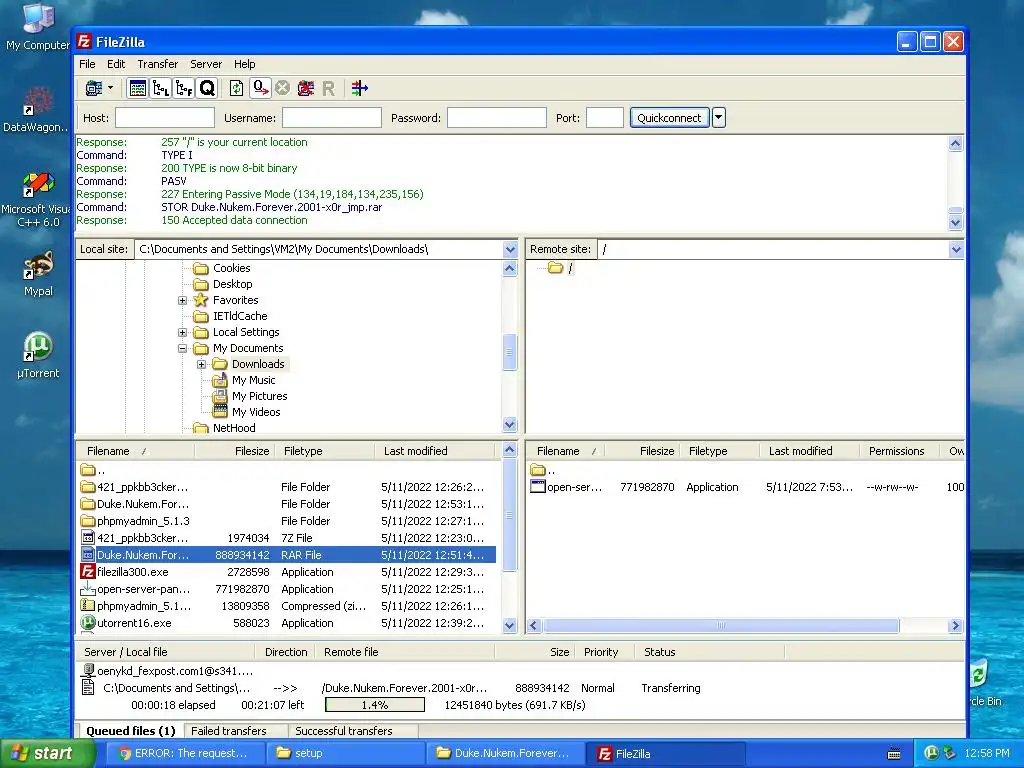The height and width of the screenshot is (768, 1024).
Task: Open the My Computer desktop icon
Action: 39,27
